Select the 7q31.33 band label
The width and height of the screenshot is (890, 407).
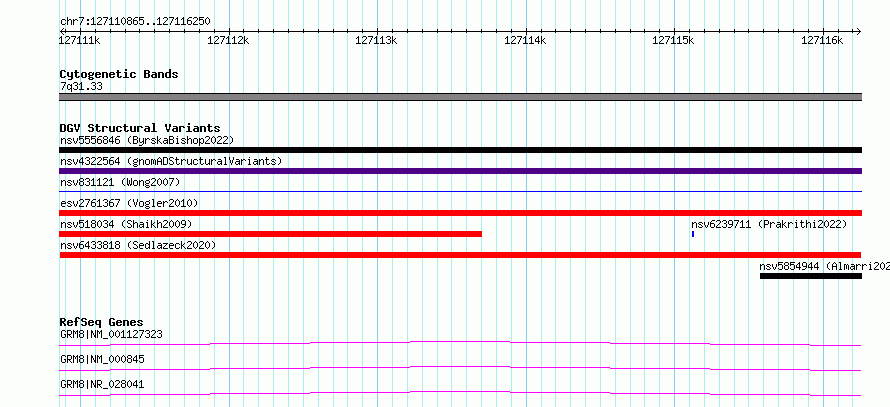pos(81,86)
